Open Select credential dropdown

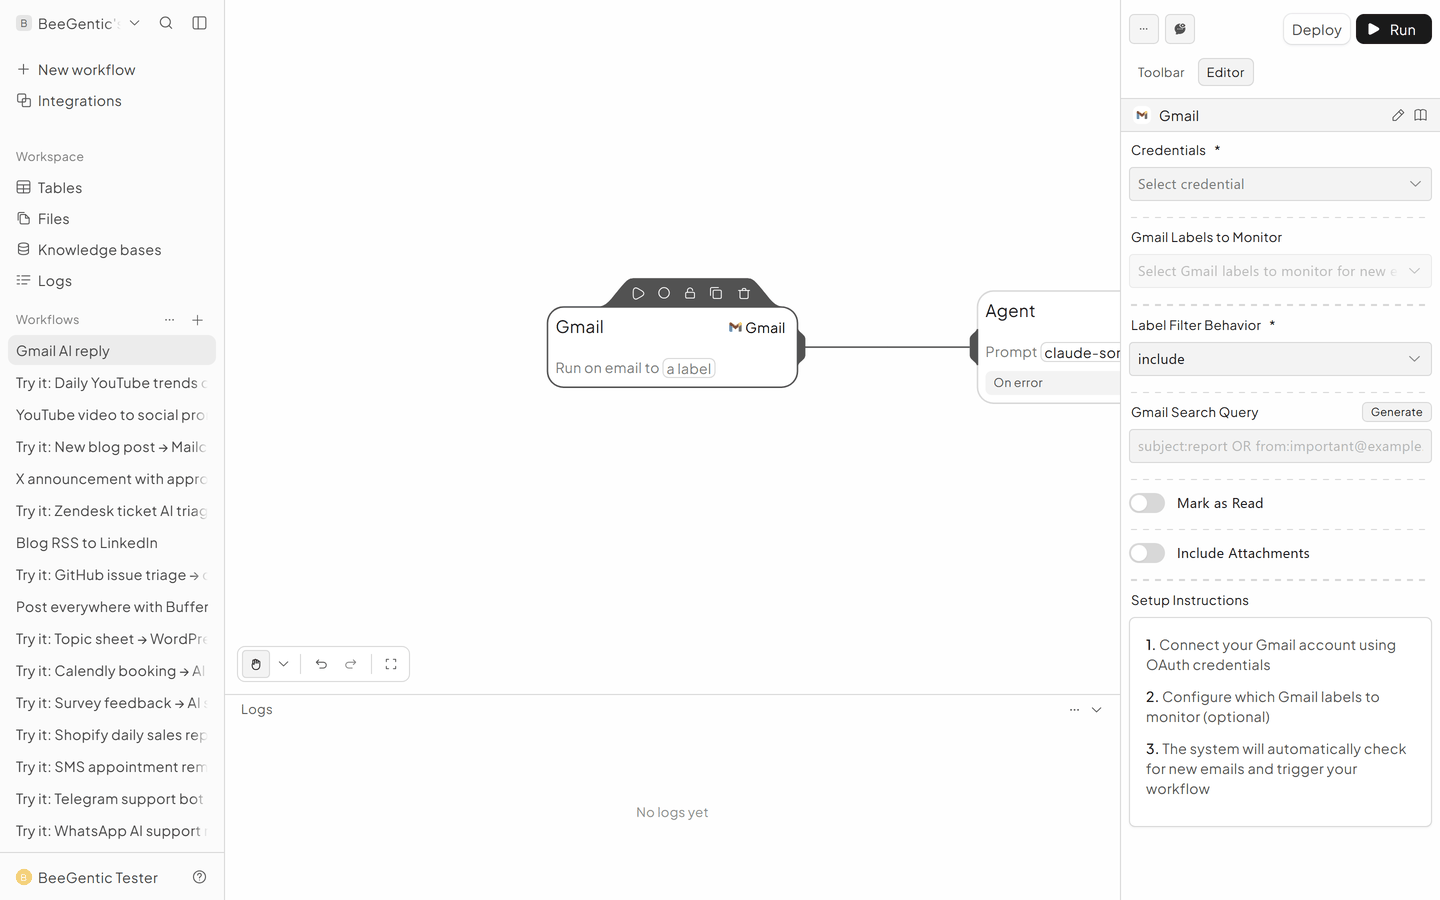[1280, 184]
